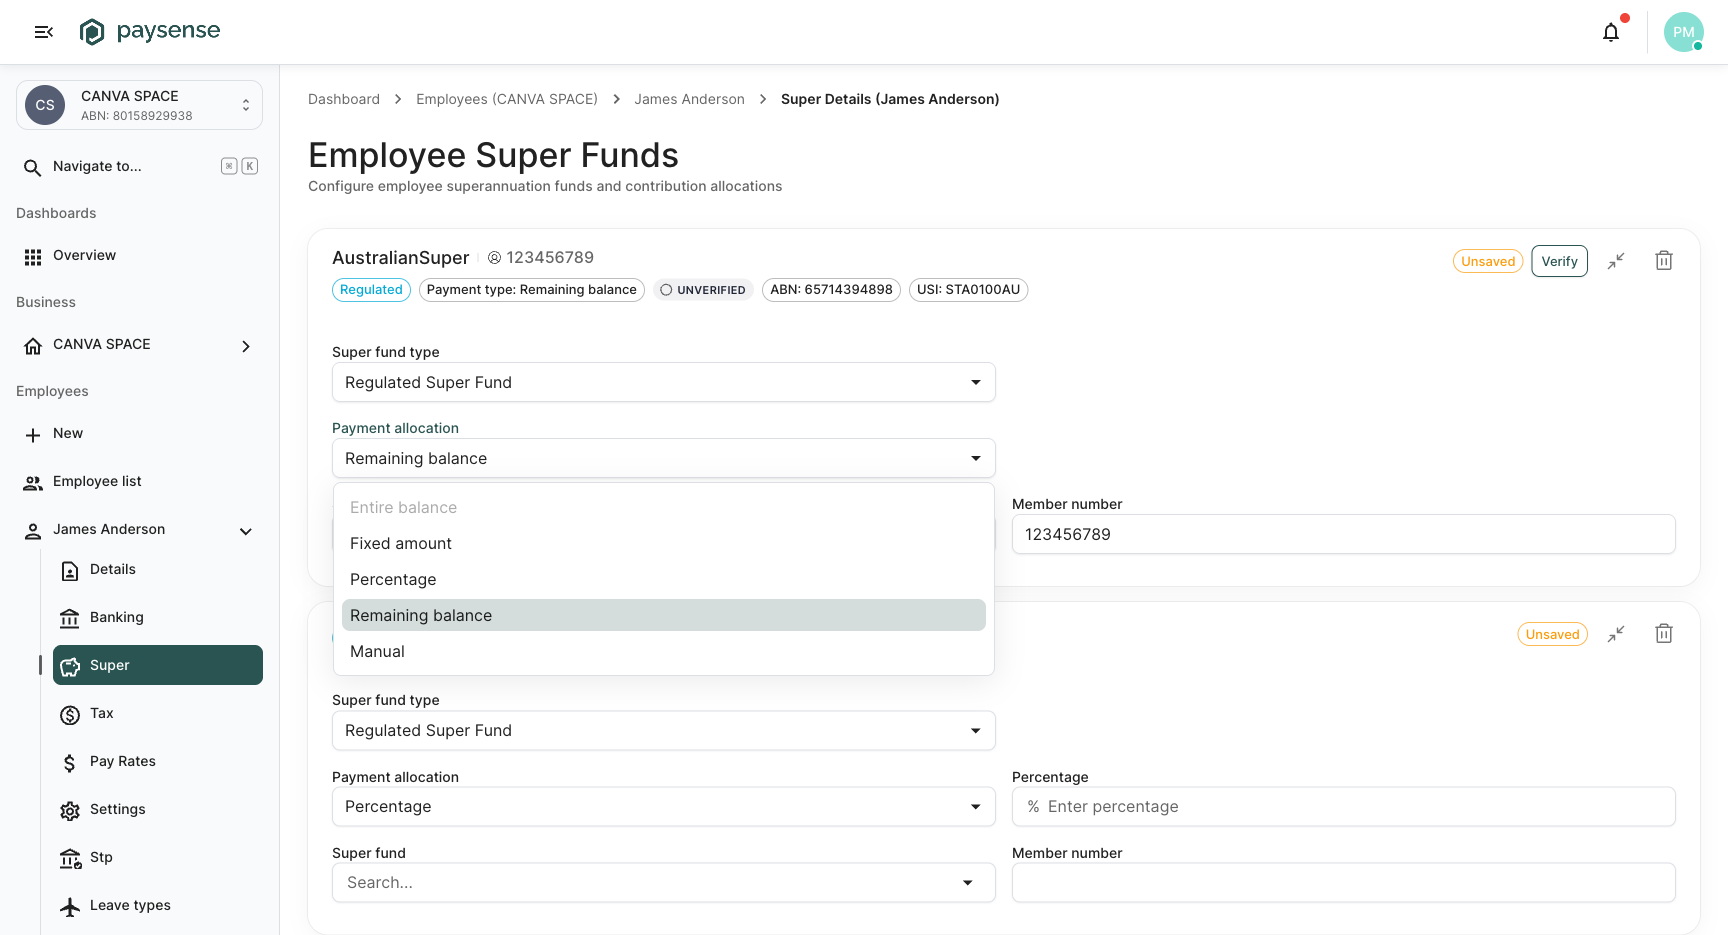The image size is (1728, 935).
Task: Open the Super fund search dropdown
Action: (664, 882)
